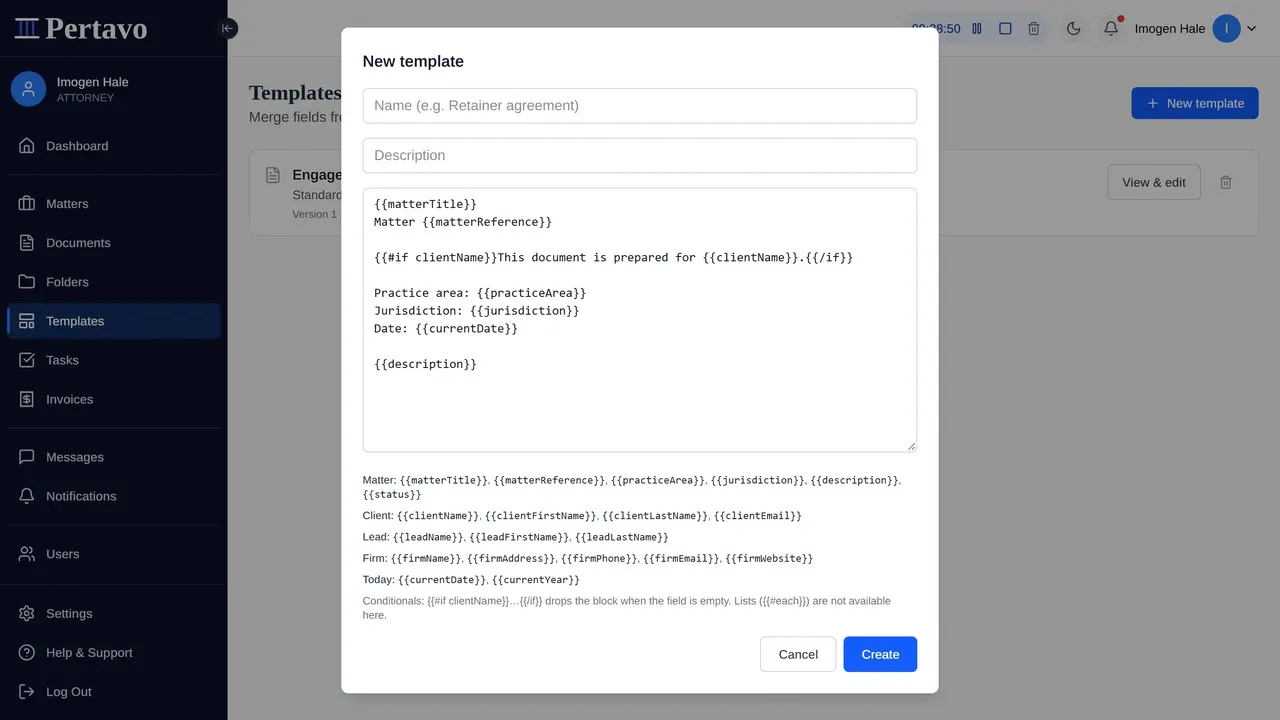Click the {{firmWebsite}} merge field text
Viewport: 1280px width, 720px height.
(769, 559)
